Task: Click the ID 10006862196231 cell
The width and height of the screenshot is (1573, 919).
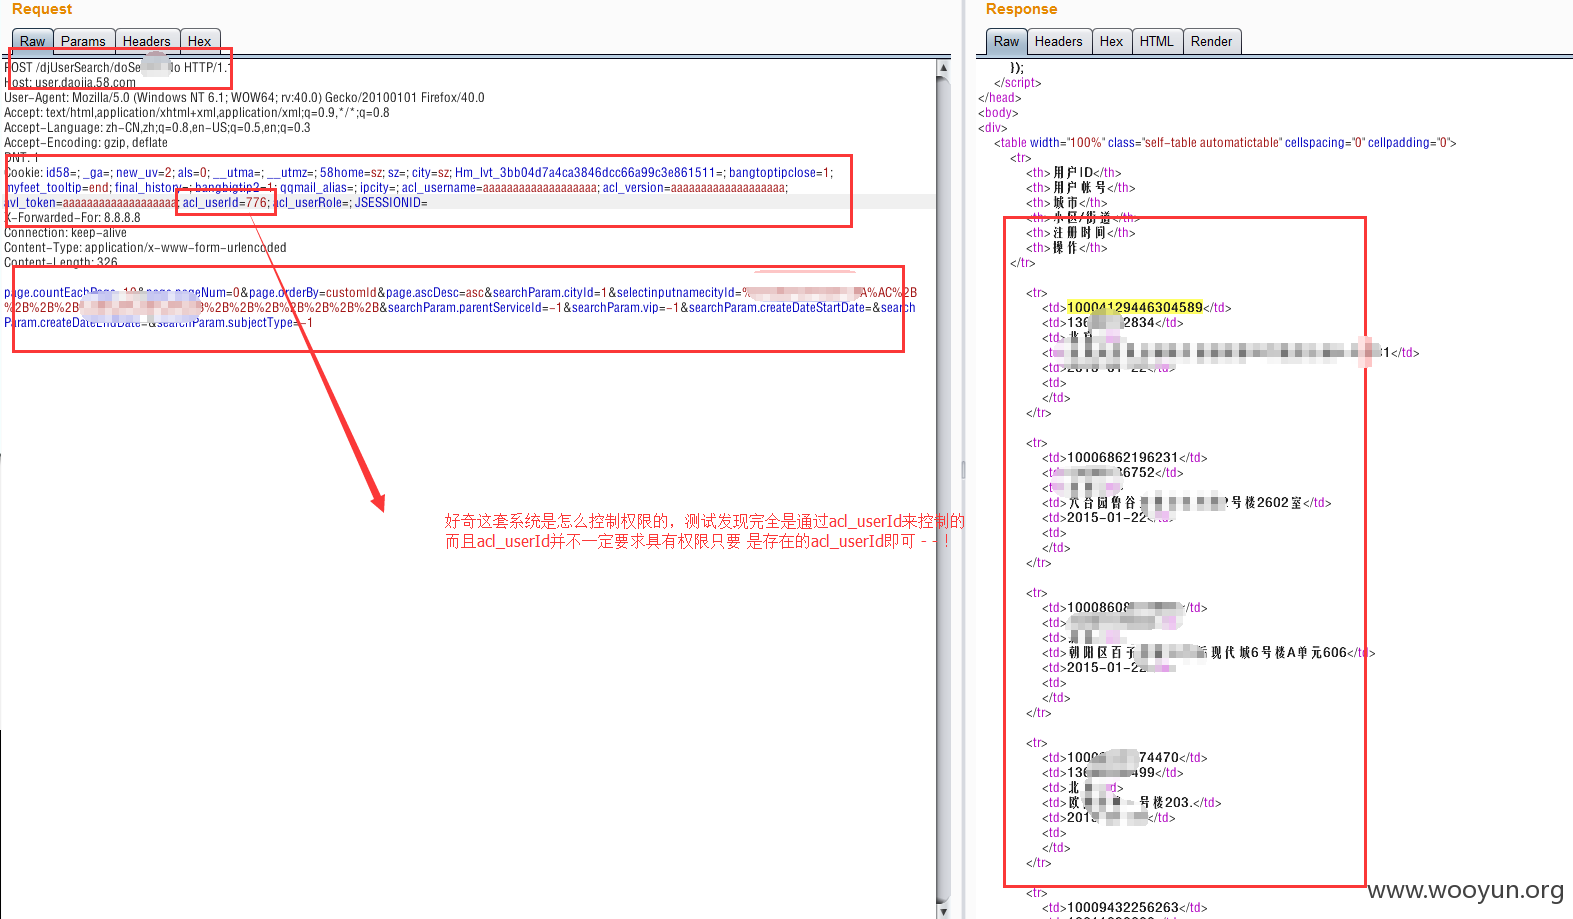Action: click(1122, 458)
